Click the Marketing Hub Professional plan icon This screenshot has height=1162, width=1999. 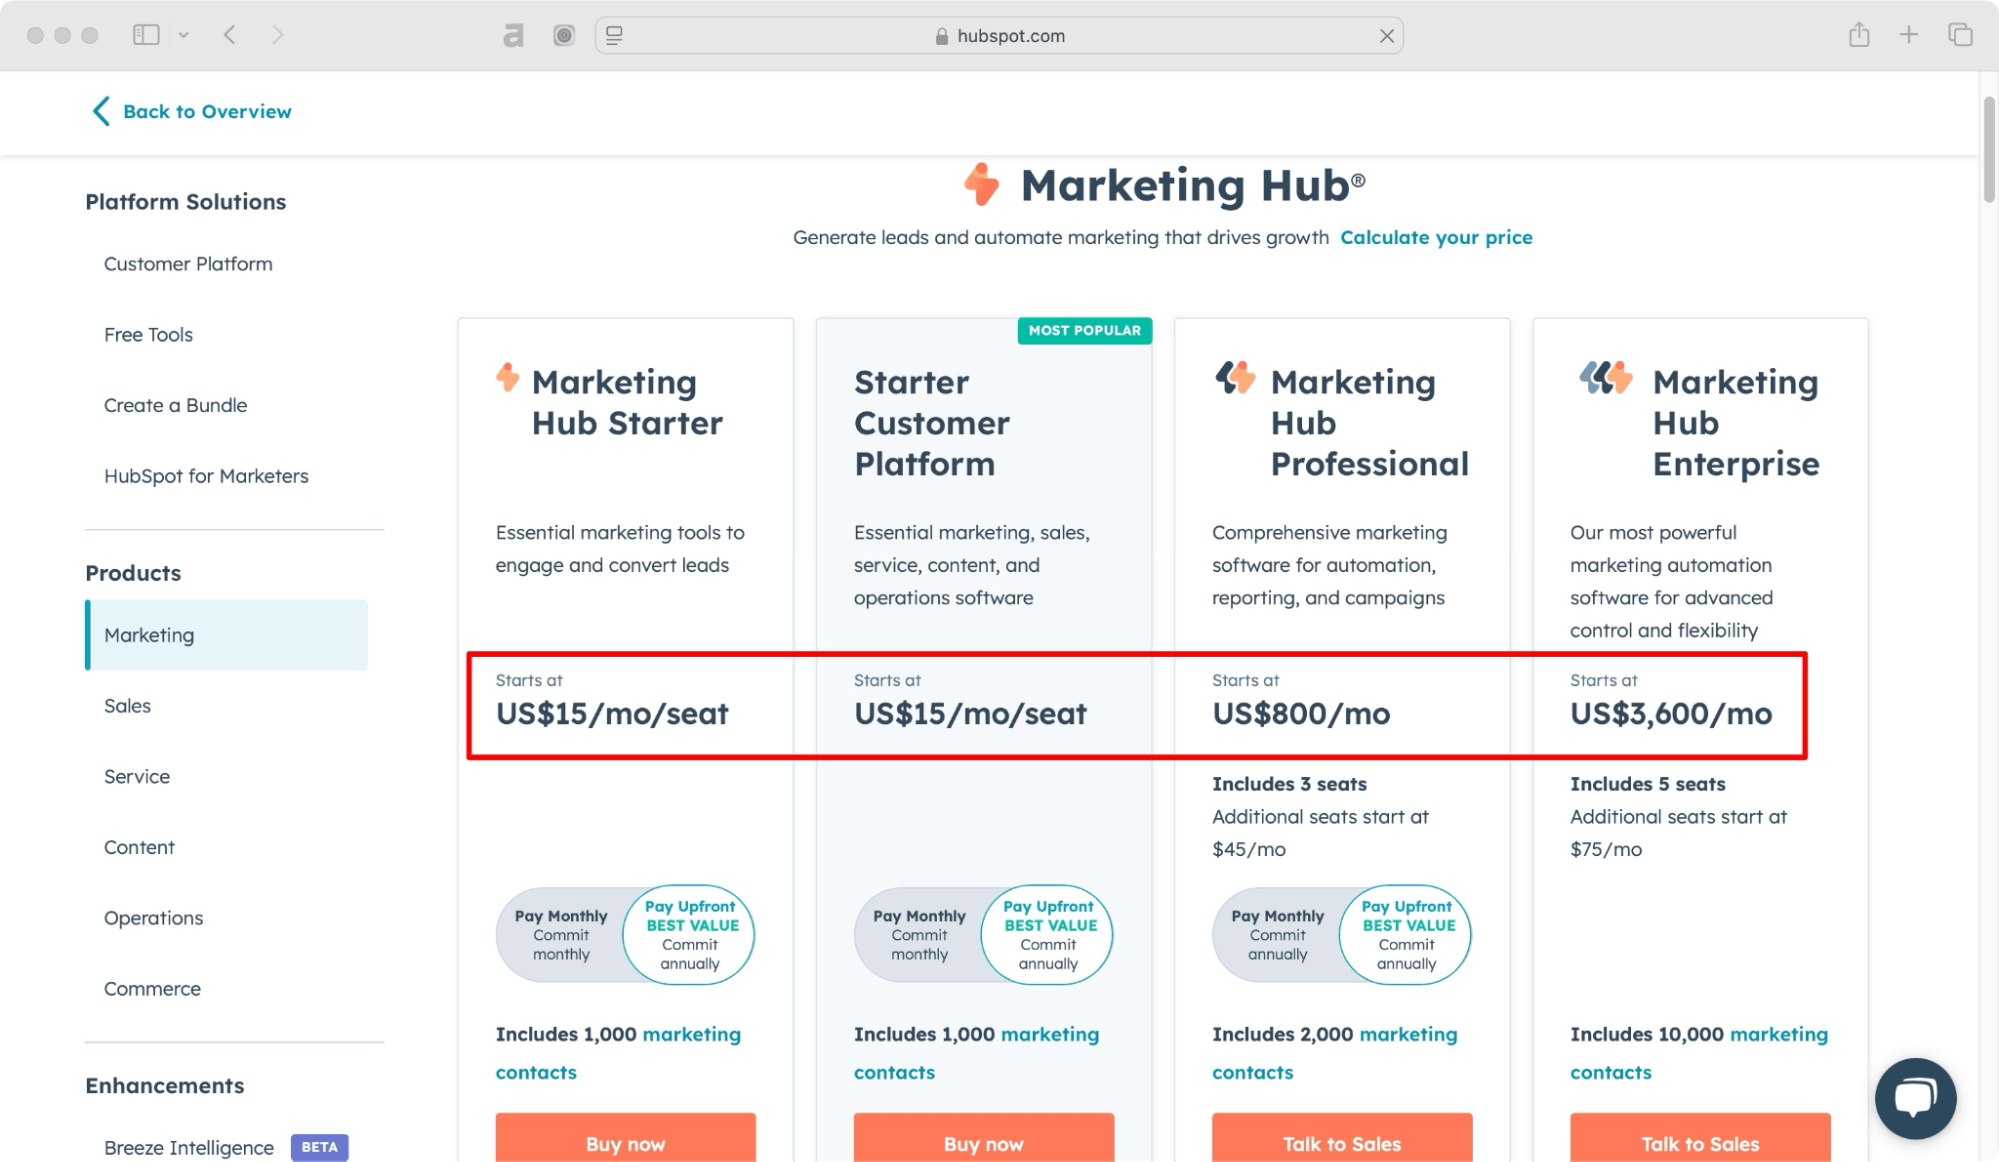[x=1235, y=377]
